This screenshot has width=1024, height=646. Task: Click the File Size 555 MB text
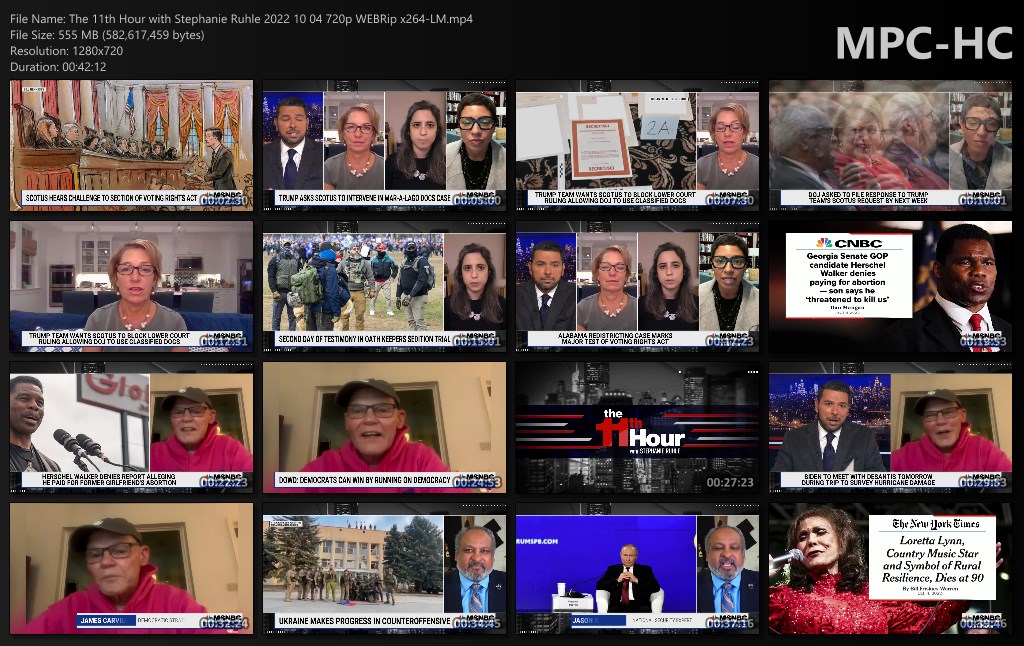point(107,35)
